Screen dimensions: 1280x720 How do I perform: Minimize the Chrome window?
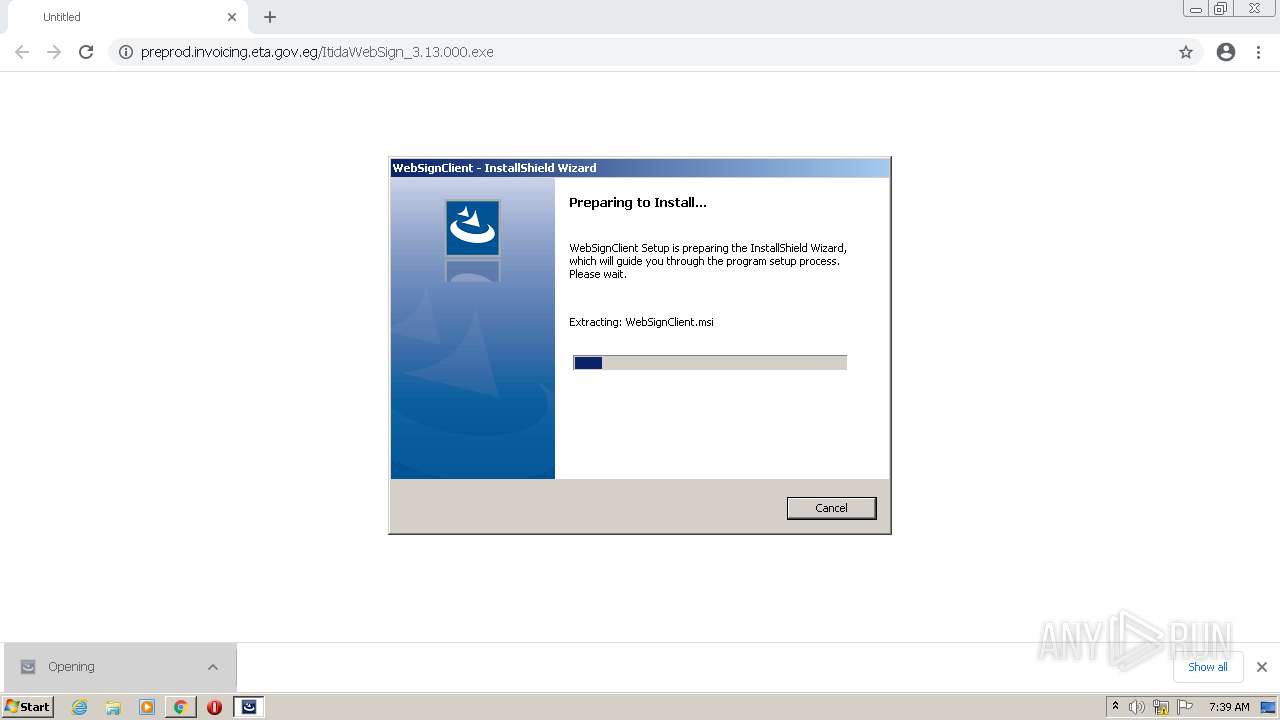pos(1196,9)
